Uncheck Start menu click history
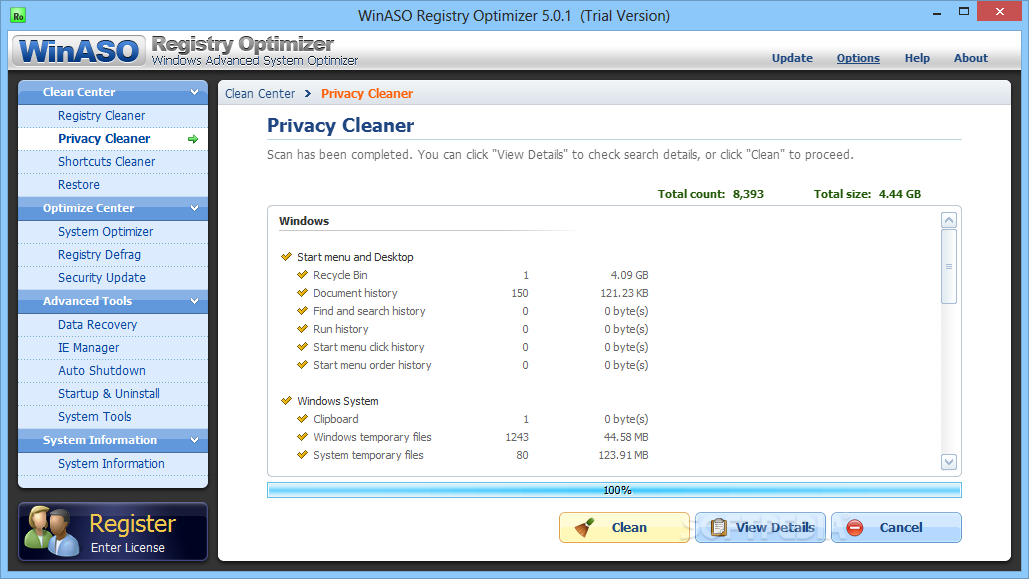The height and width of the screenshot is (579, 1029). point(302,347)
